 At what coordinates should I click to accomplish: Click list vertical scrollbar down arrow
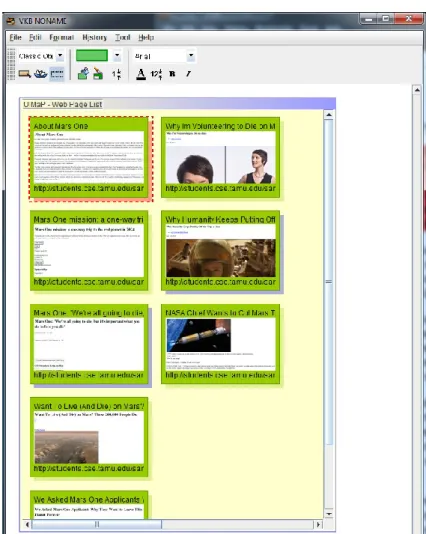click(329, 514)
